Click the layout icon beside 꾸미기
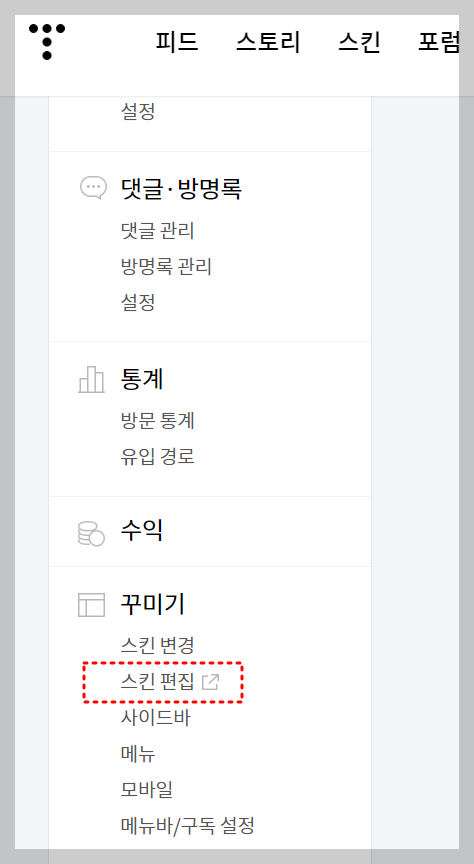Screen dimensions: 474x864 click(x=91, y=604)
